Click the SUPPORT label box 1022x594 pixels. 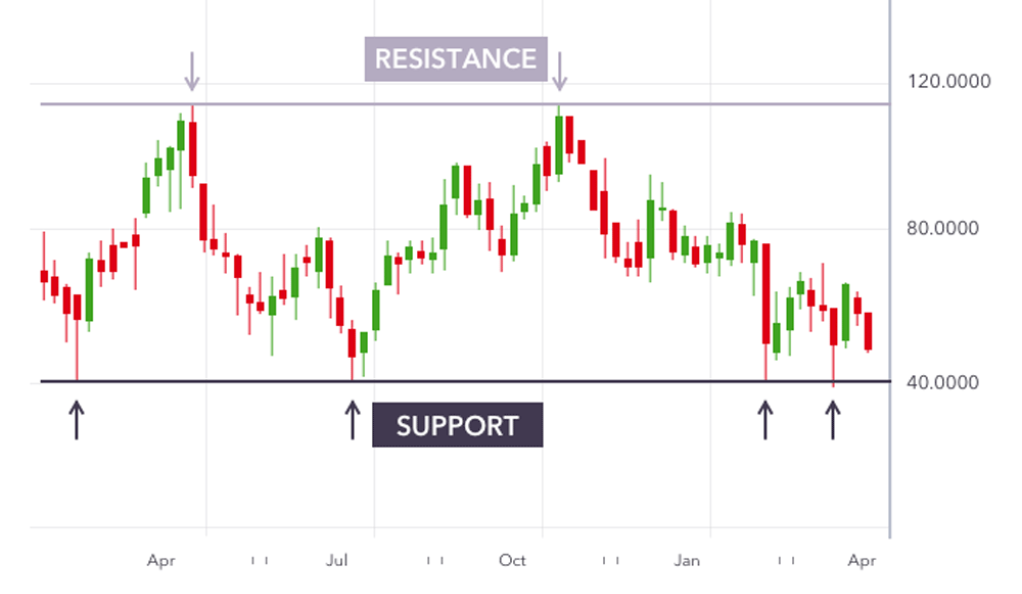coord(458,425)
